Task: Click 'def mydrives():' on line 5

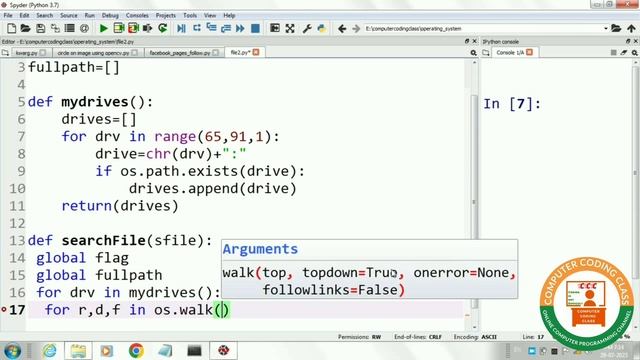Action: click(90, 102)
